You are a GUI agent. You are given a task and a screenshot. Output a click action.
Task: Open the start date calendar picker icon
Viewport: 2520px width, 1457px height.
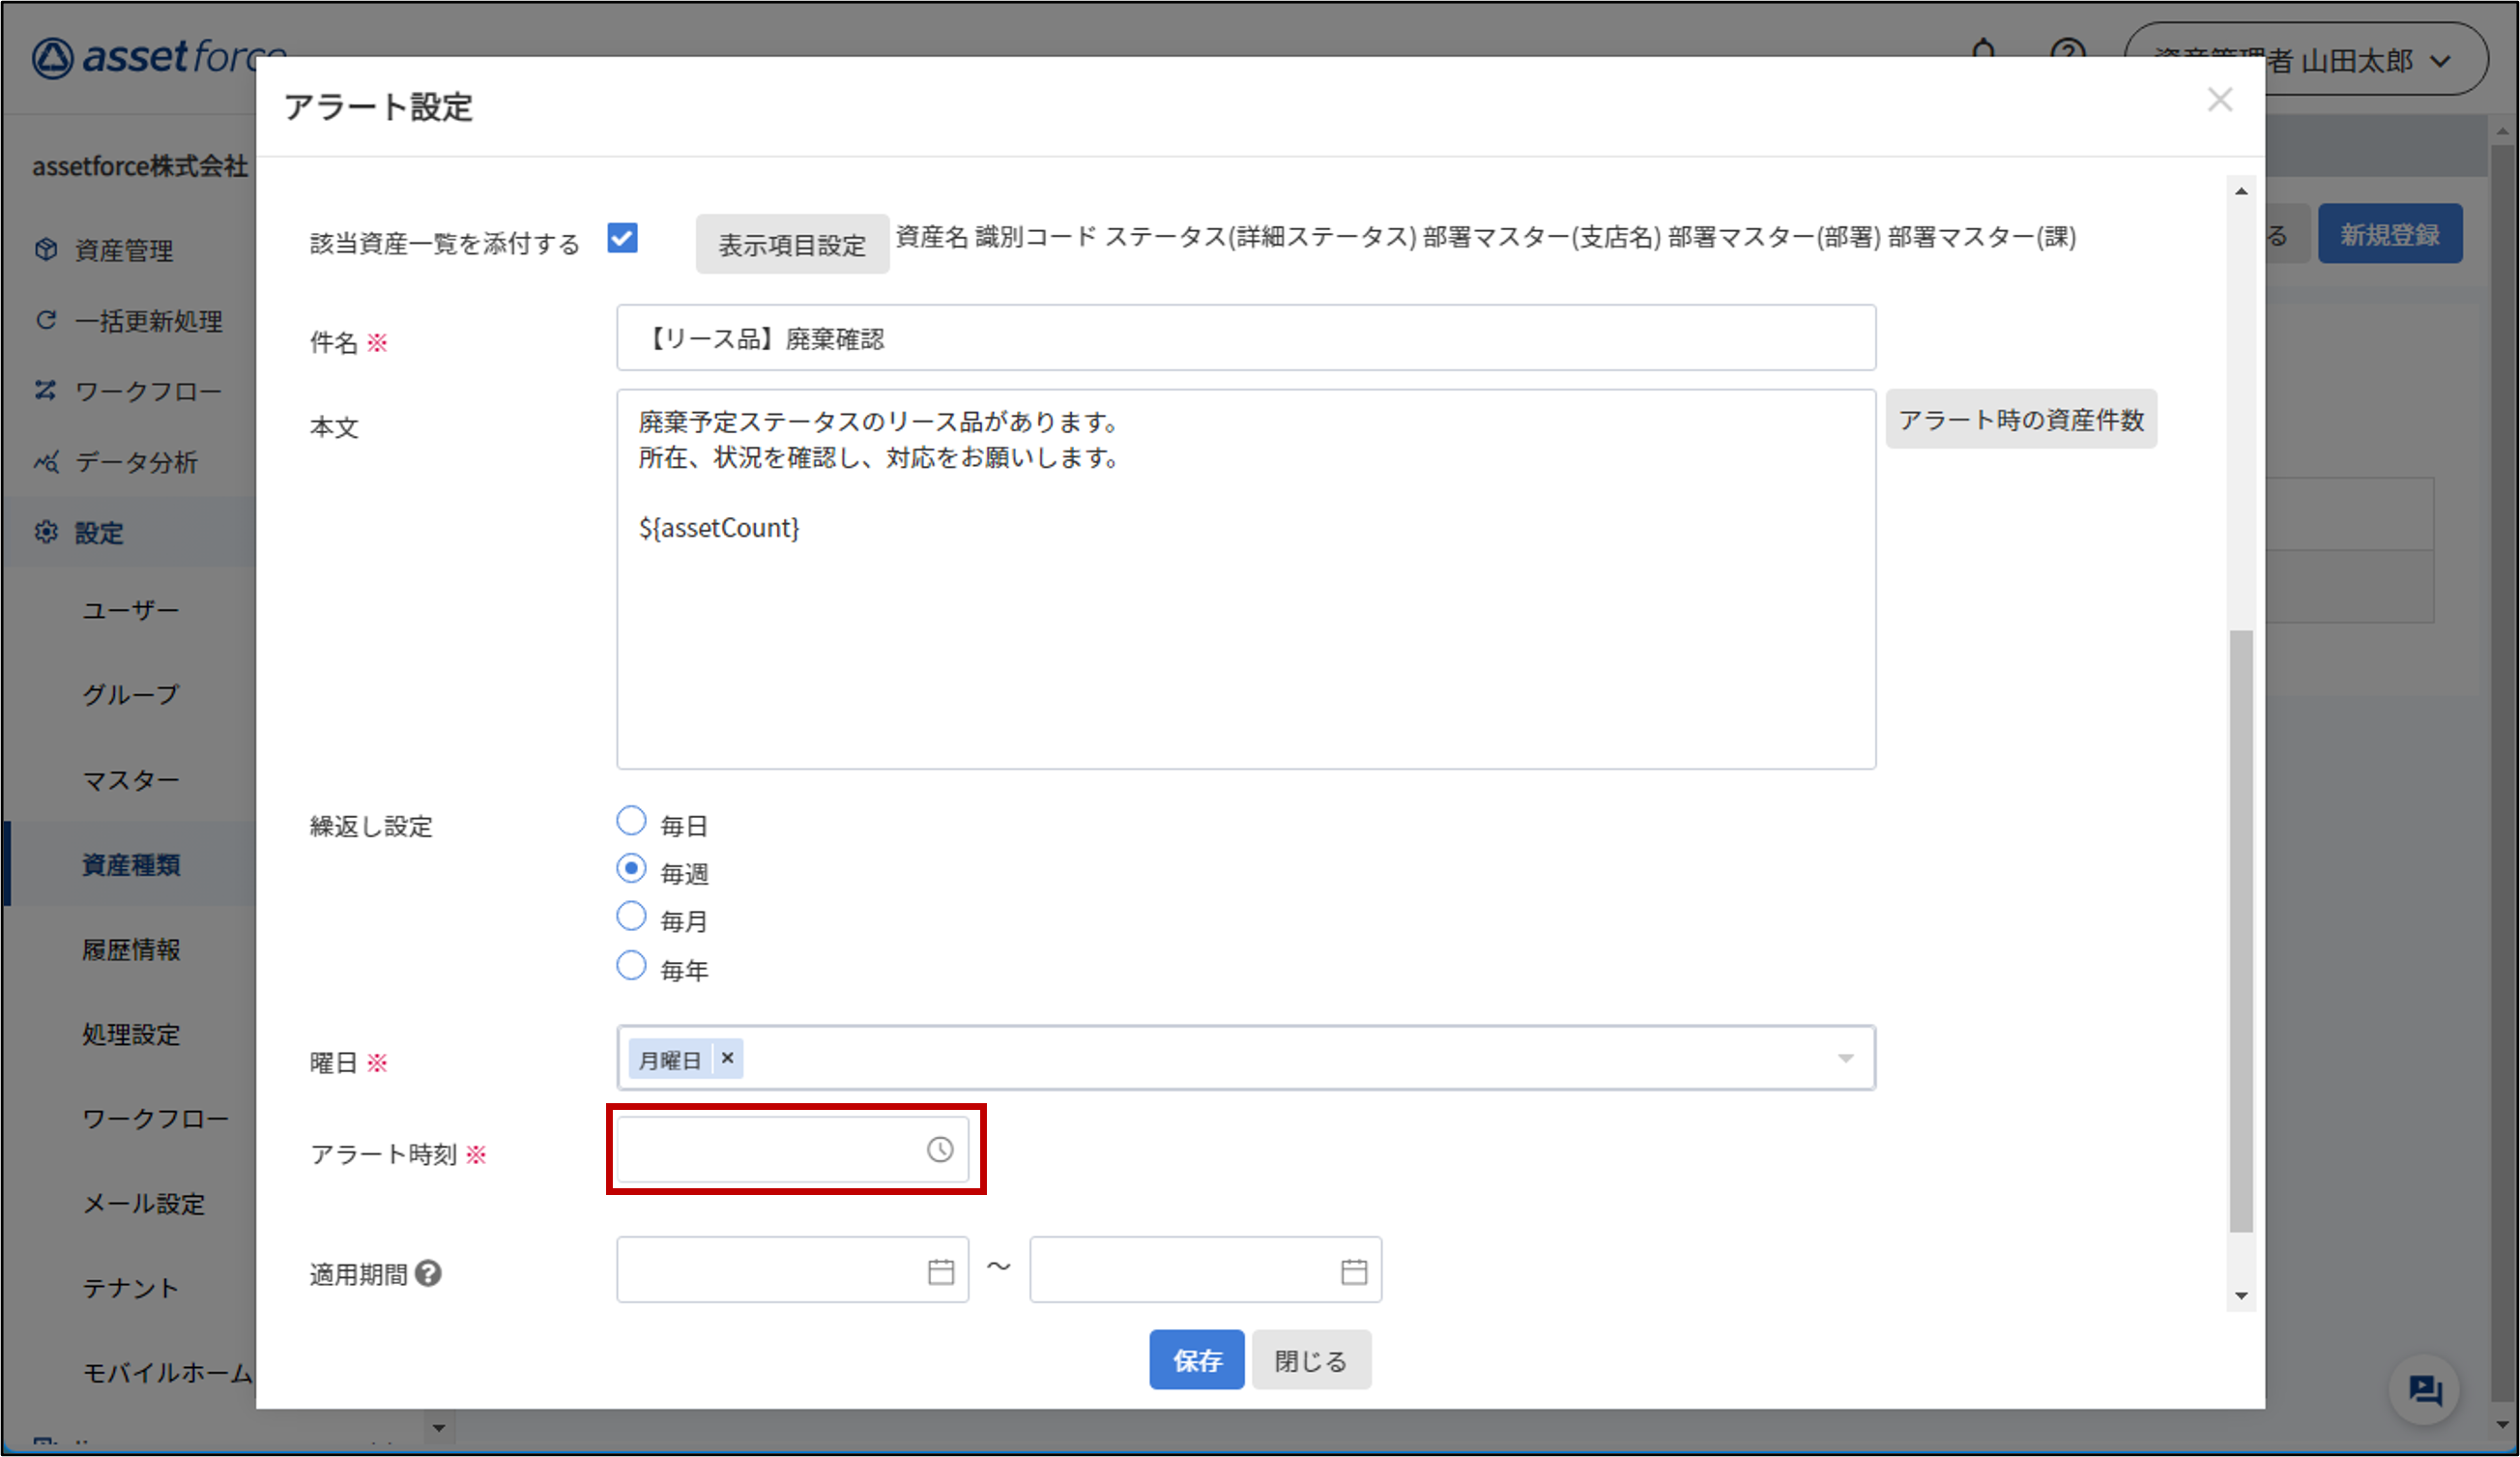940,1271
